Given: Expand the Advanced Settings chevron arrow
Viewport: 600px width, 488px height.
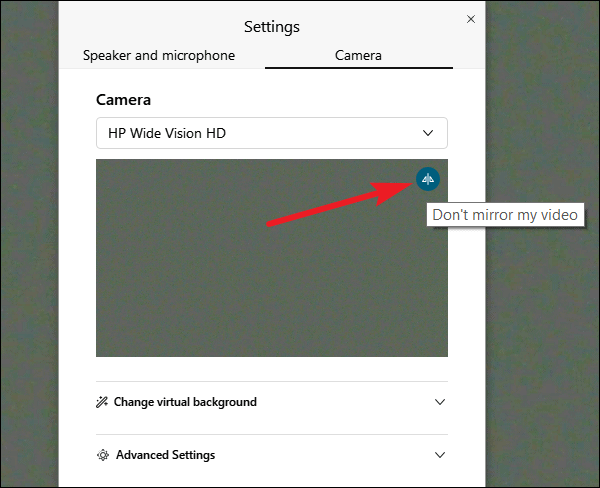Looking at the screenshot, I should (x=440, y=455).
